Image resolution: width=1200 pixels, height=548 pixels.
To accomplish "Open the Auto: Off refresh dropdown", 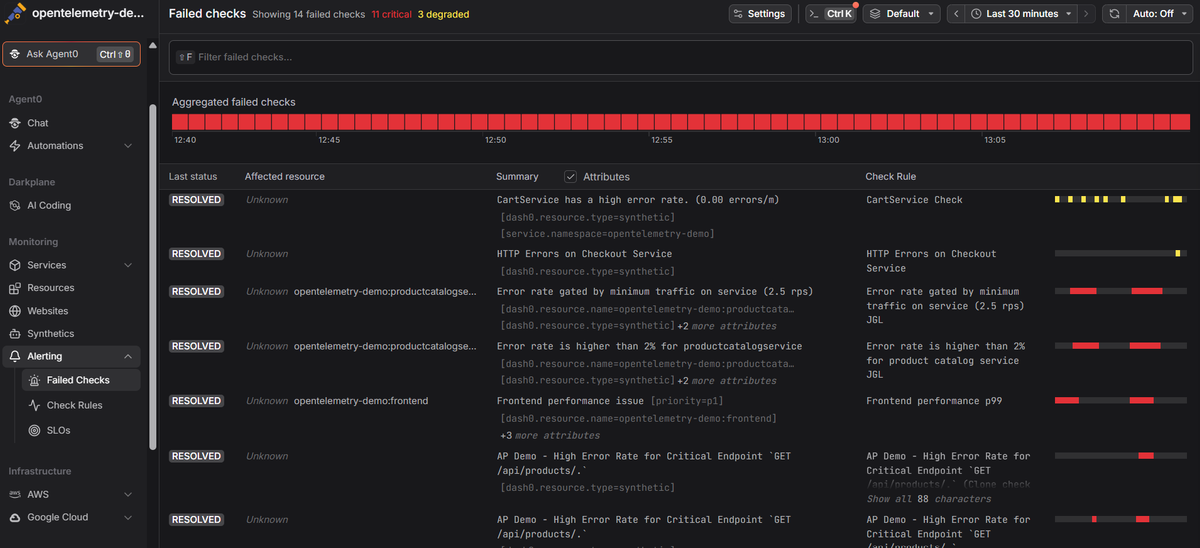I will [1159, 14].
